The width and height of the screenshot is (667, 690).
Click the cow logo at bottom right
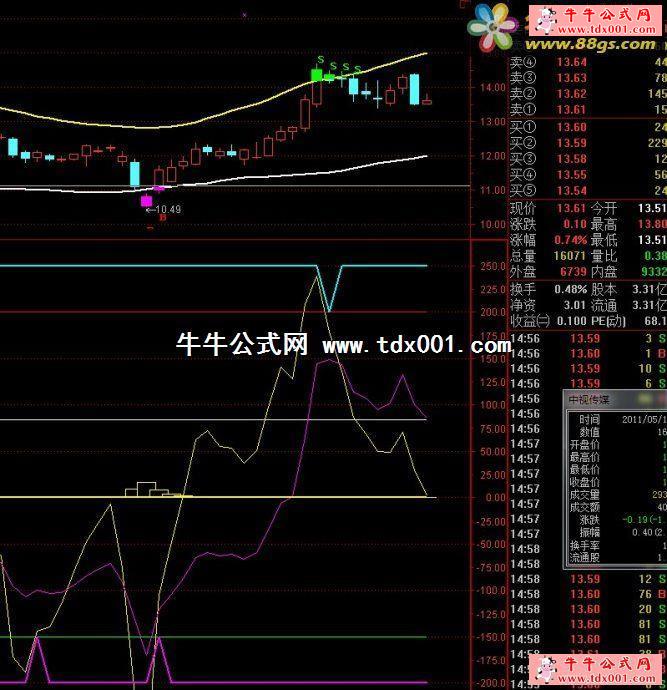click(546, 669)
